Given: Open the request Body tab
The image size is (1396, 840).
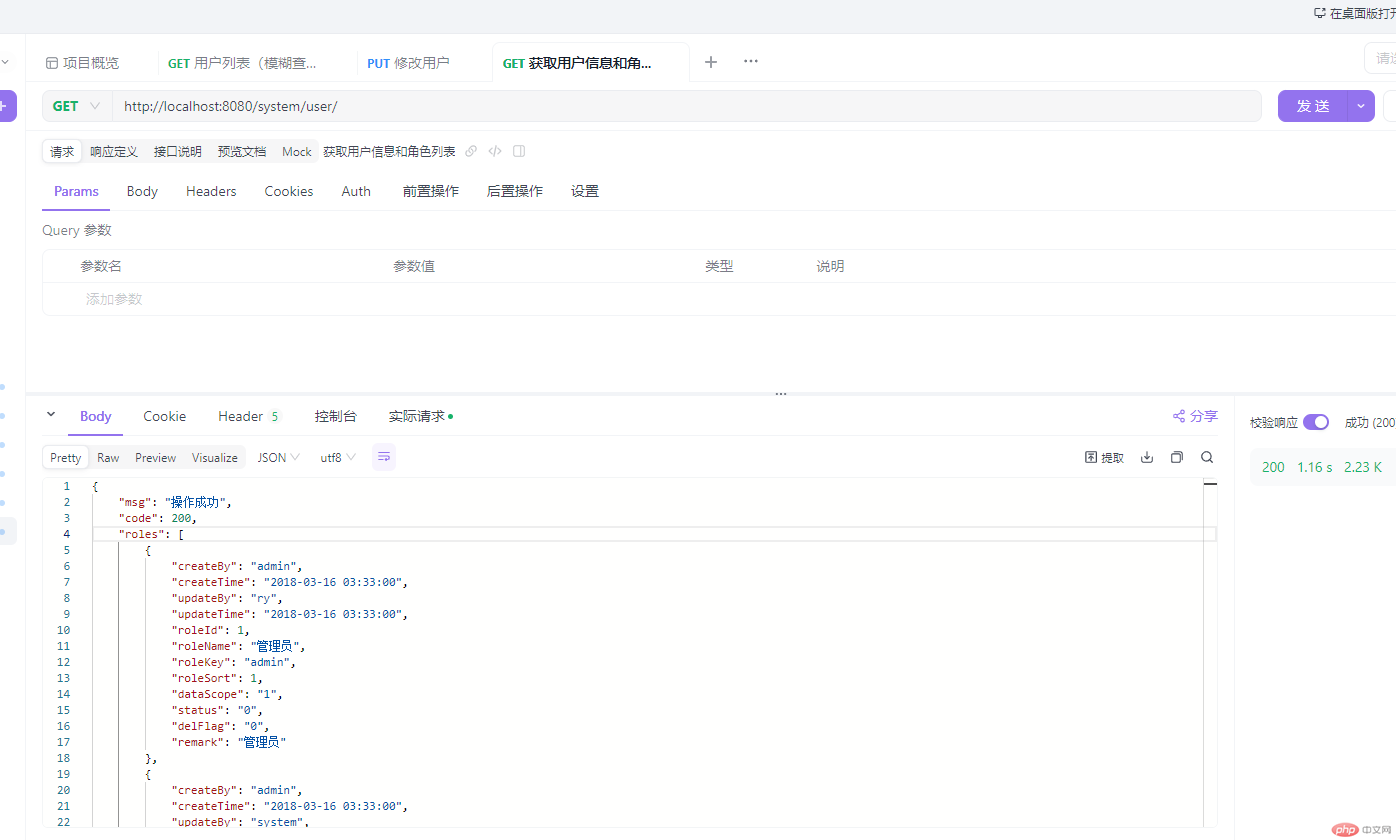Looking at the screenshot, I should (x=142, y=191).
